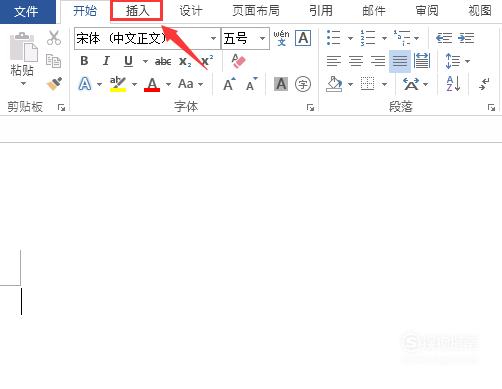The height and width of the screenshot is (389, 502).
Task: Open underline style dropdown arrow
Action: [145, 61]
